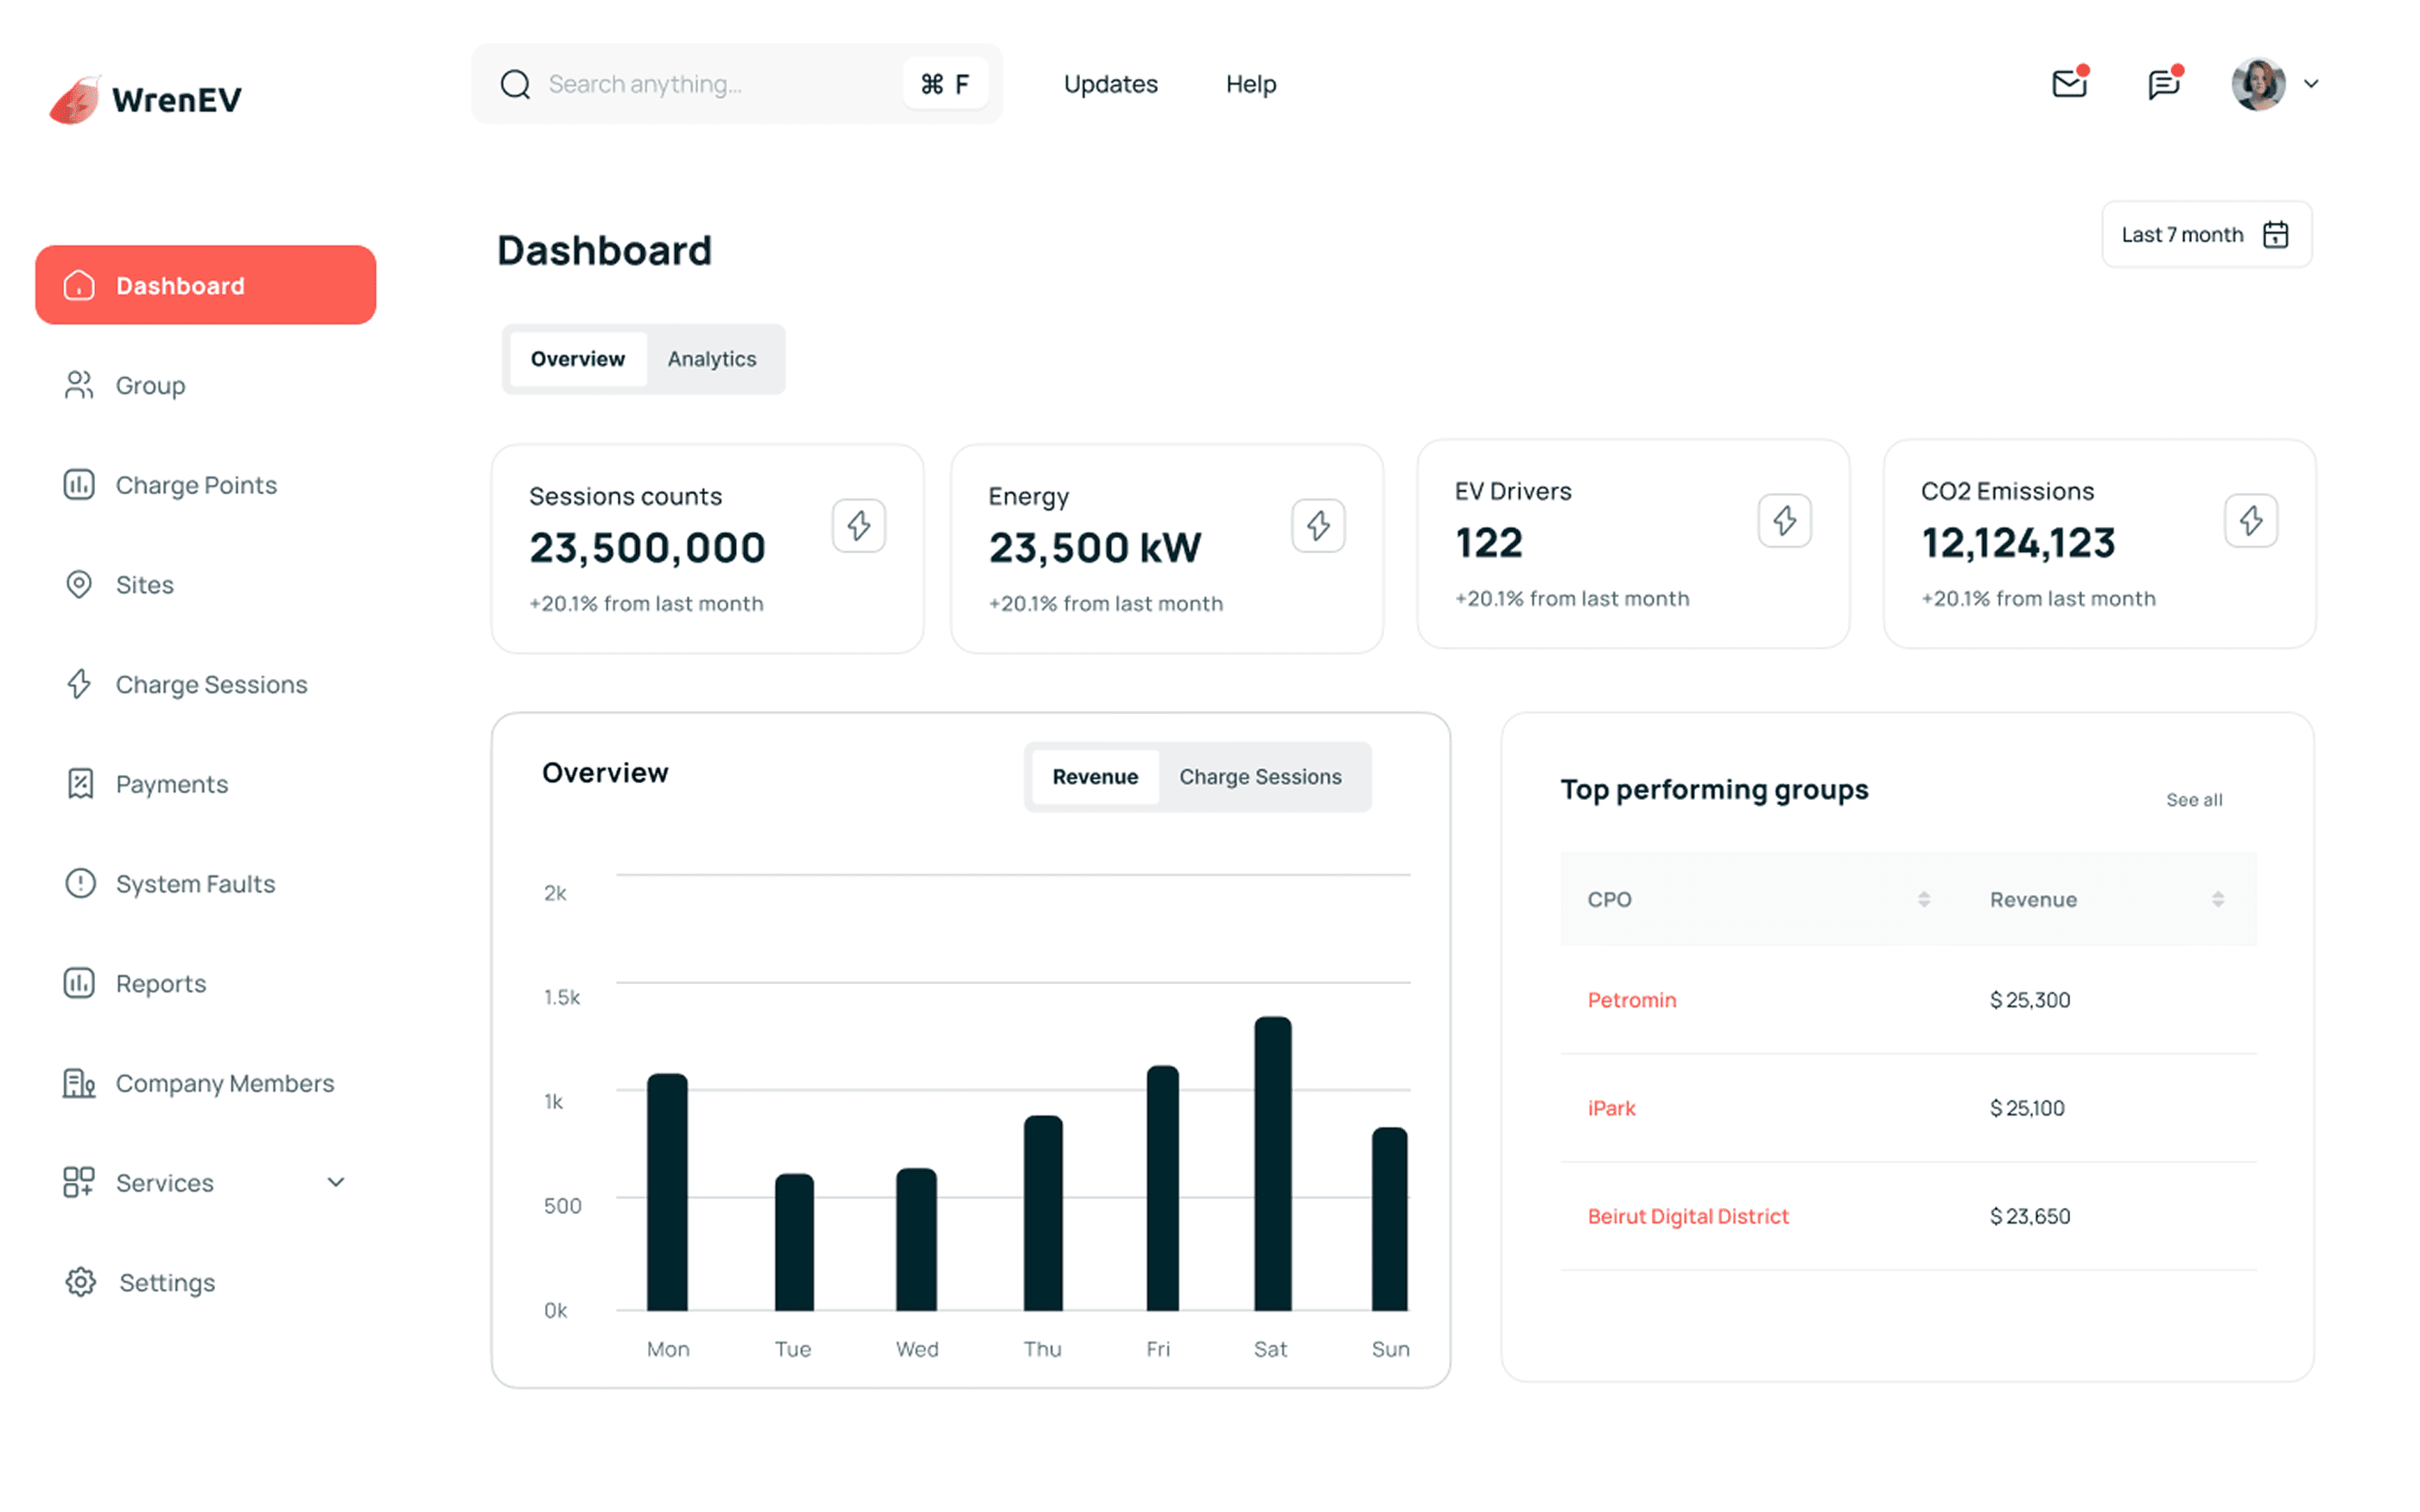The width and height of the screenshot is (2420, 1512).
Task: Click the $ 25,100 revenue value
Action: [2026, 1108]
